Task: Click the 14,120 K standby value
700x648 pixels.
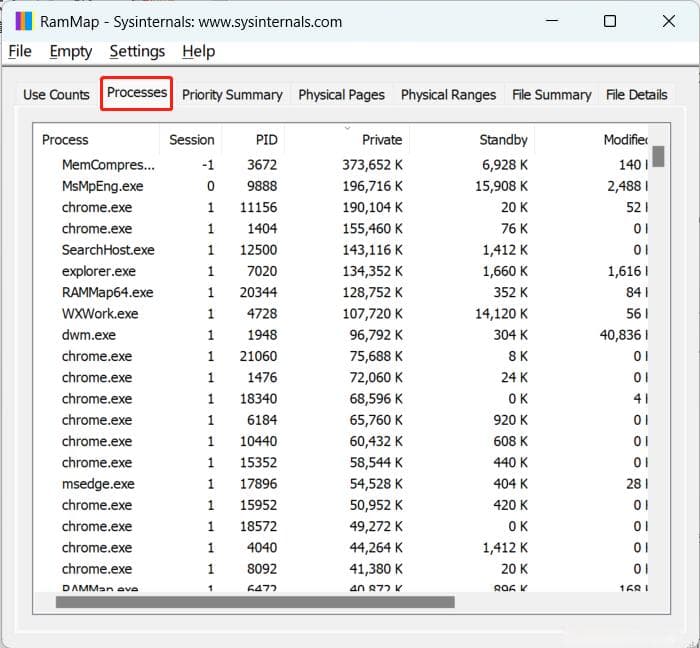Action: [x=501, y=314]
